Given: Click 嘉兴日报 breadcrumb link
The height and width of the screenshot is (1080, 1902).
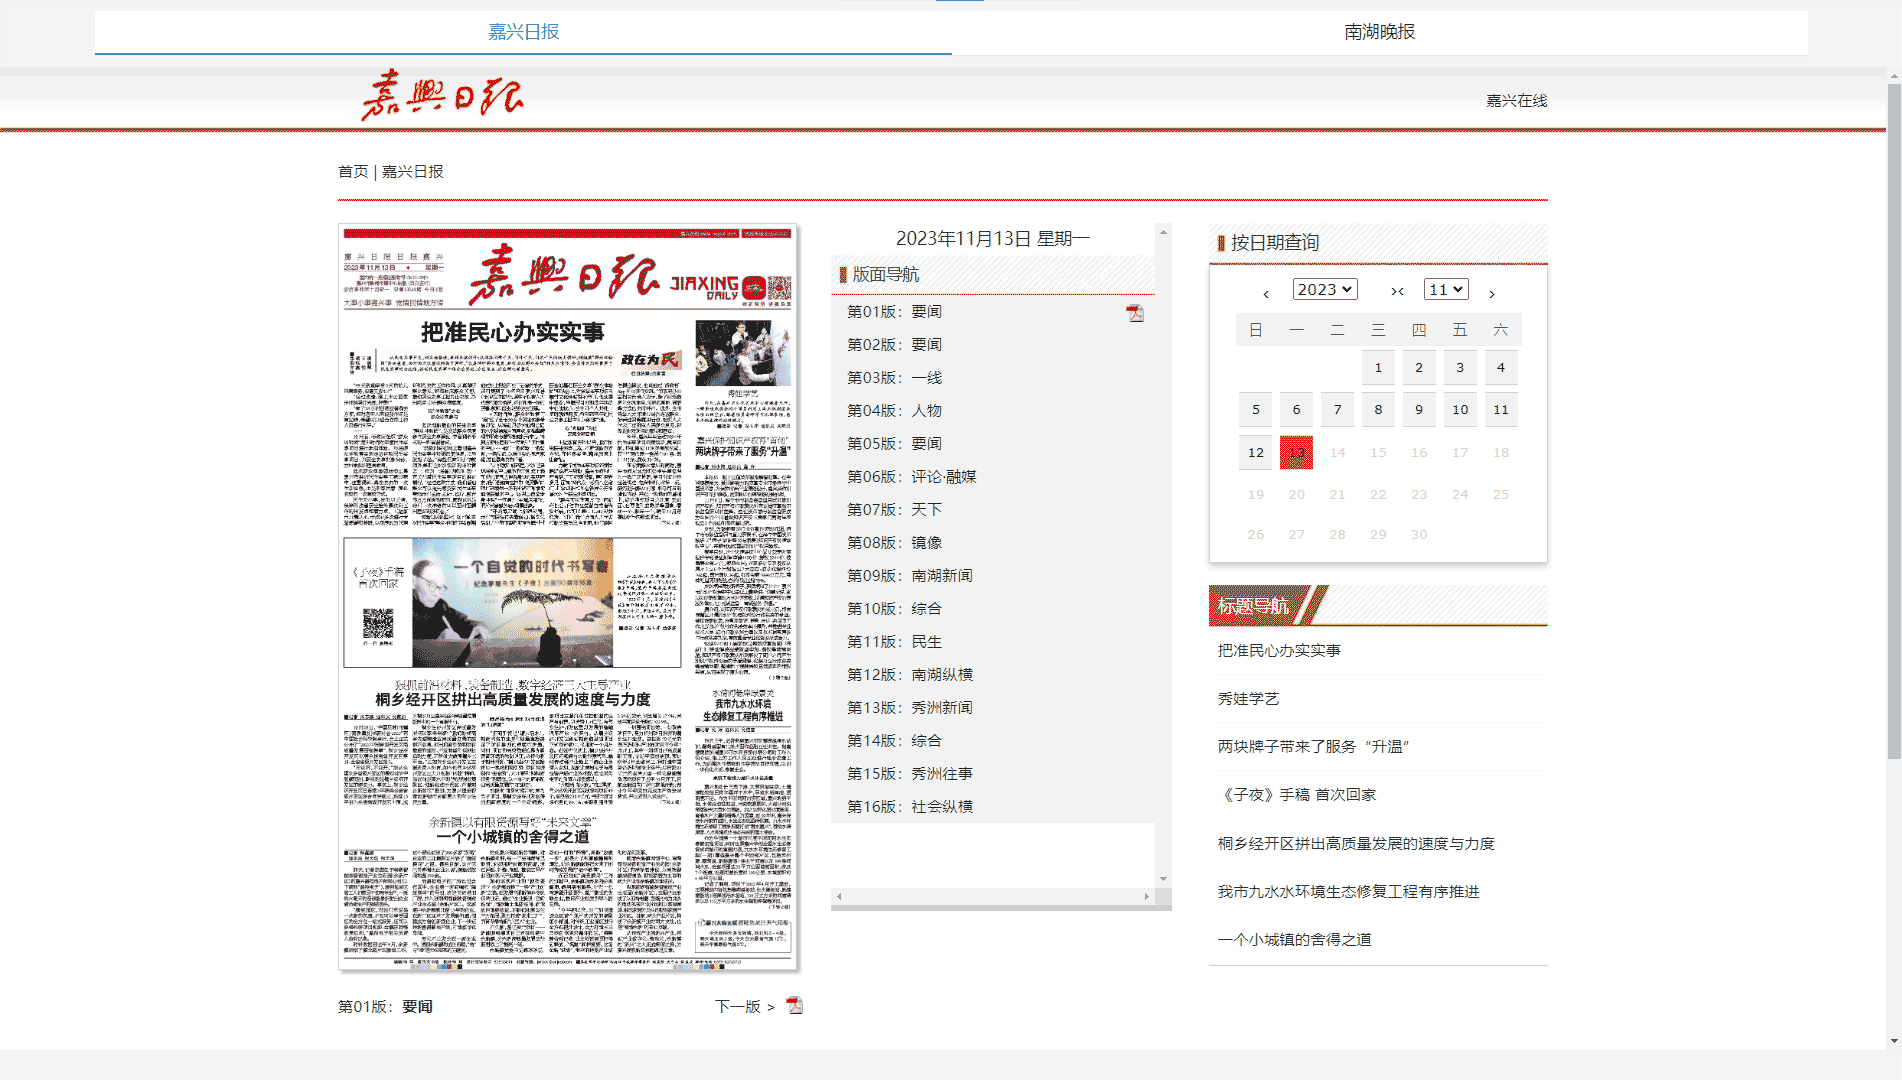Looking at the screenshot, I should (x=412, y=171).
